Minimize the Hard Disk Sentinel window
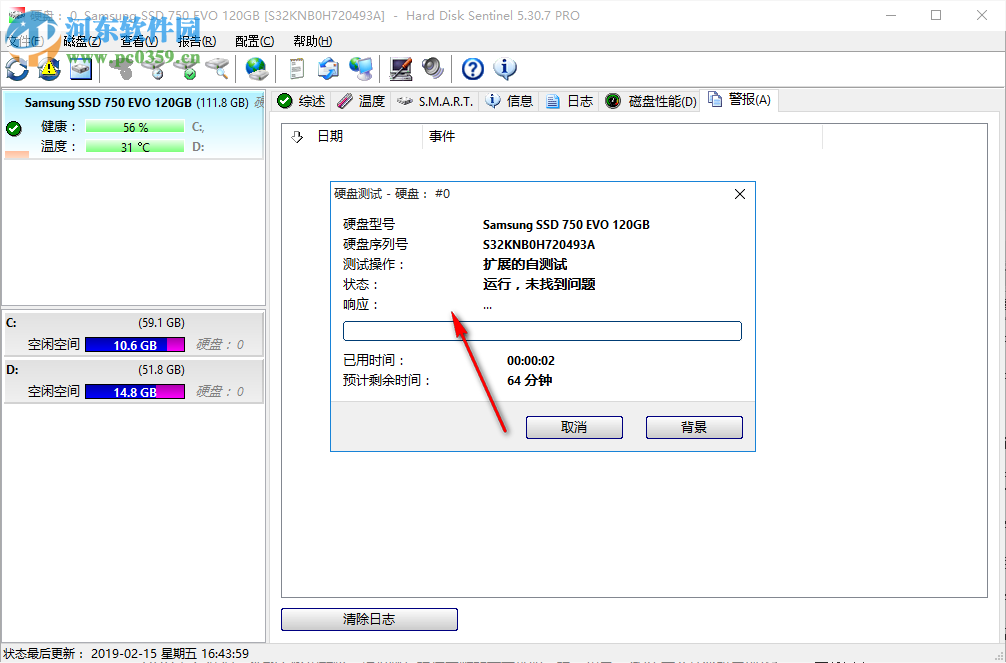The image size is (1006, 663). pyautogui.click(x=891, y=15)
